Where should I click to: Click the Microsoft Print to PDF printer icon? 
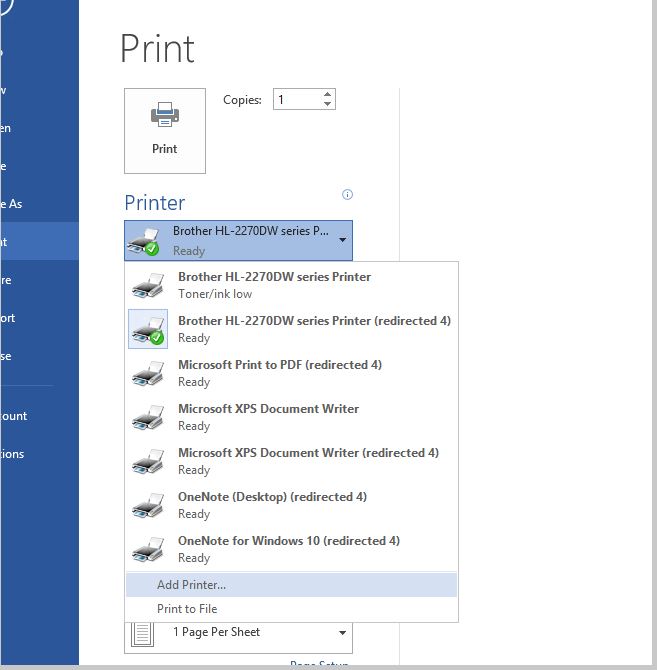click(148, 374)
